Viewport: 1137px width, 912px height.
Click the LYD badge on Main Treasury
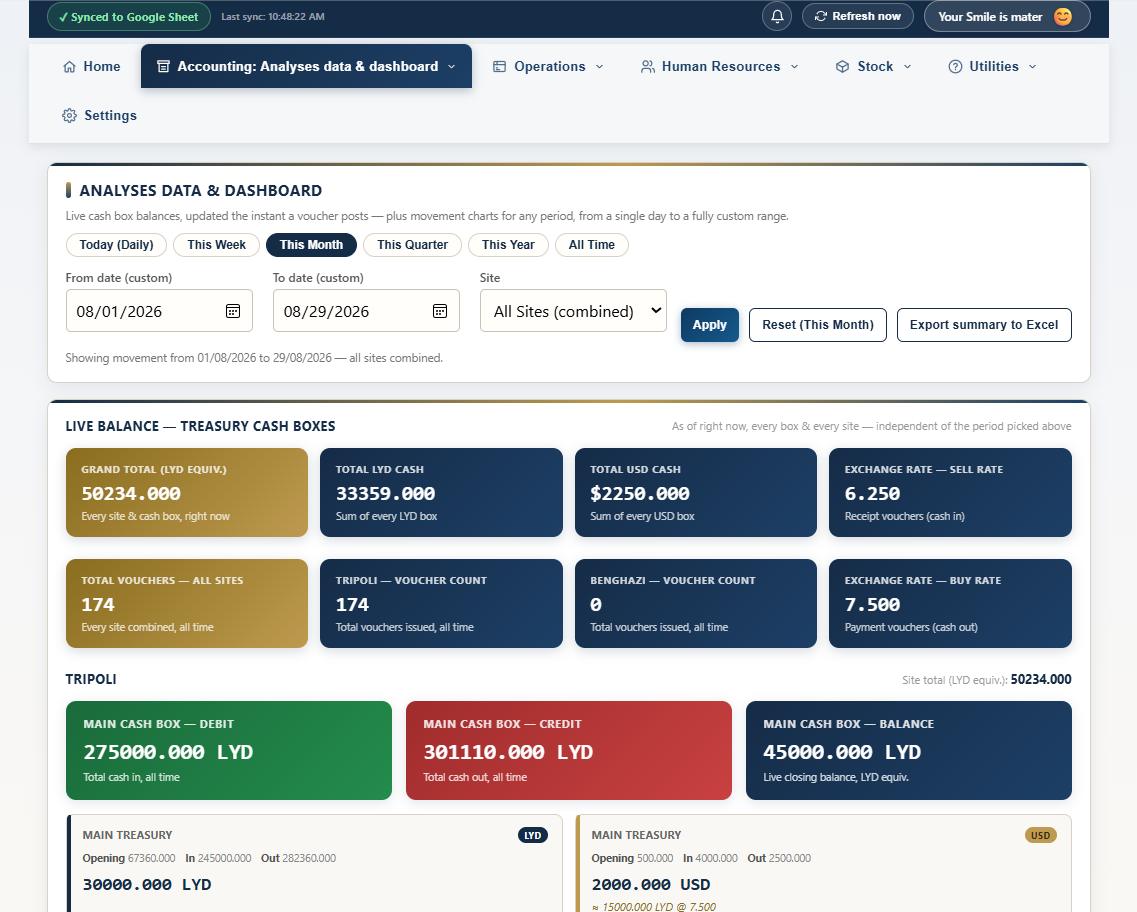pyautogui.click(x=533, y=835)
